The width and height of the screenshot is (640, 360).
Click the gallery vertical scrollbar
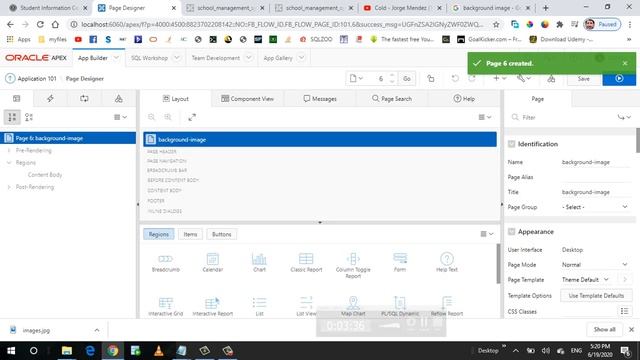click(x=498, y=263)
